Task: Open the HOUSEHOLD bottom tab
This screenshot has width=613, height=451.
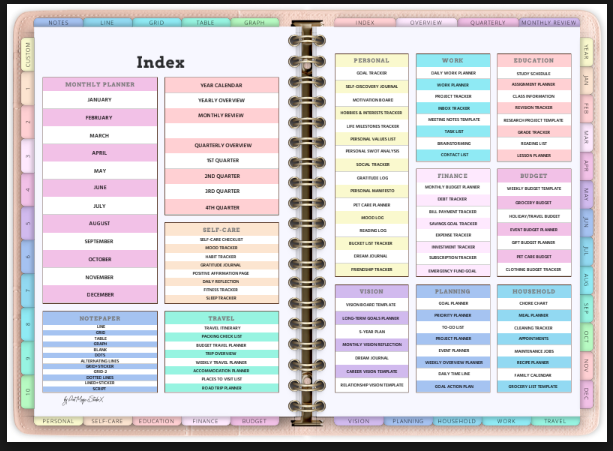Action: coord(457,421)
